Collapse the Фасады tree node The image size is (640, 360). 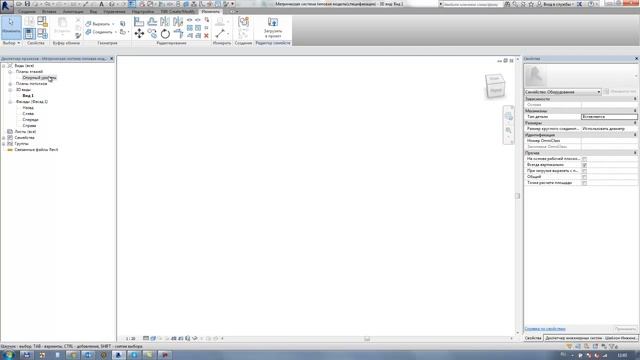click(10, 102)
